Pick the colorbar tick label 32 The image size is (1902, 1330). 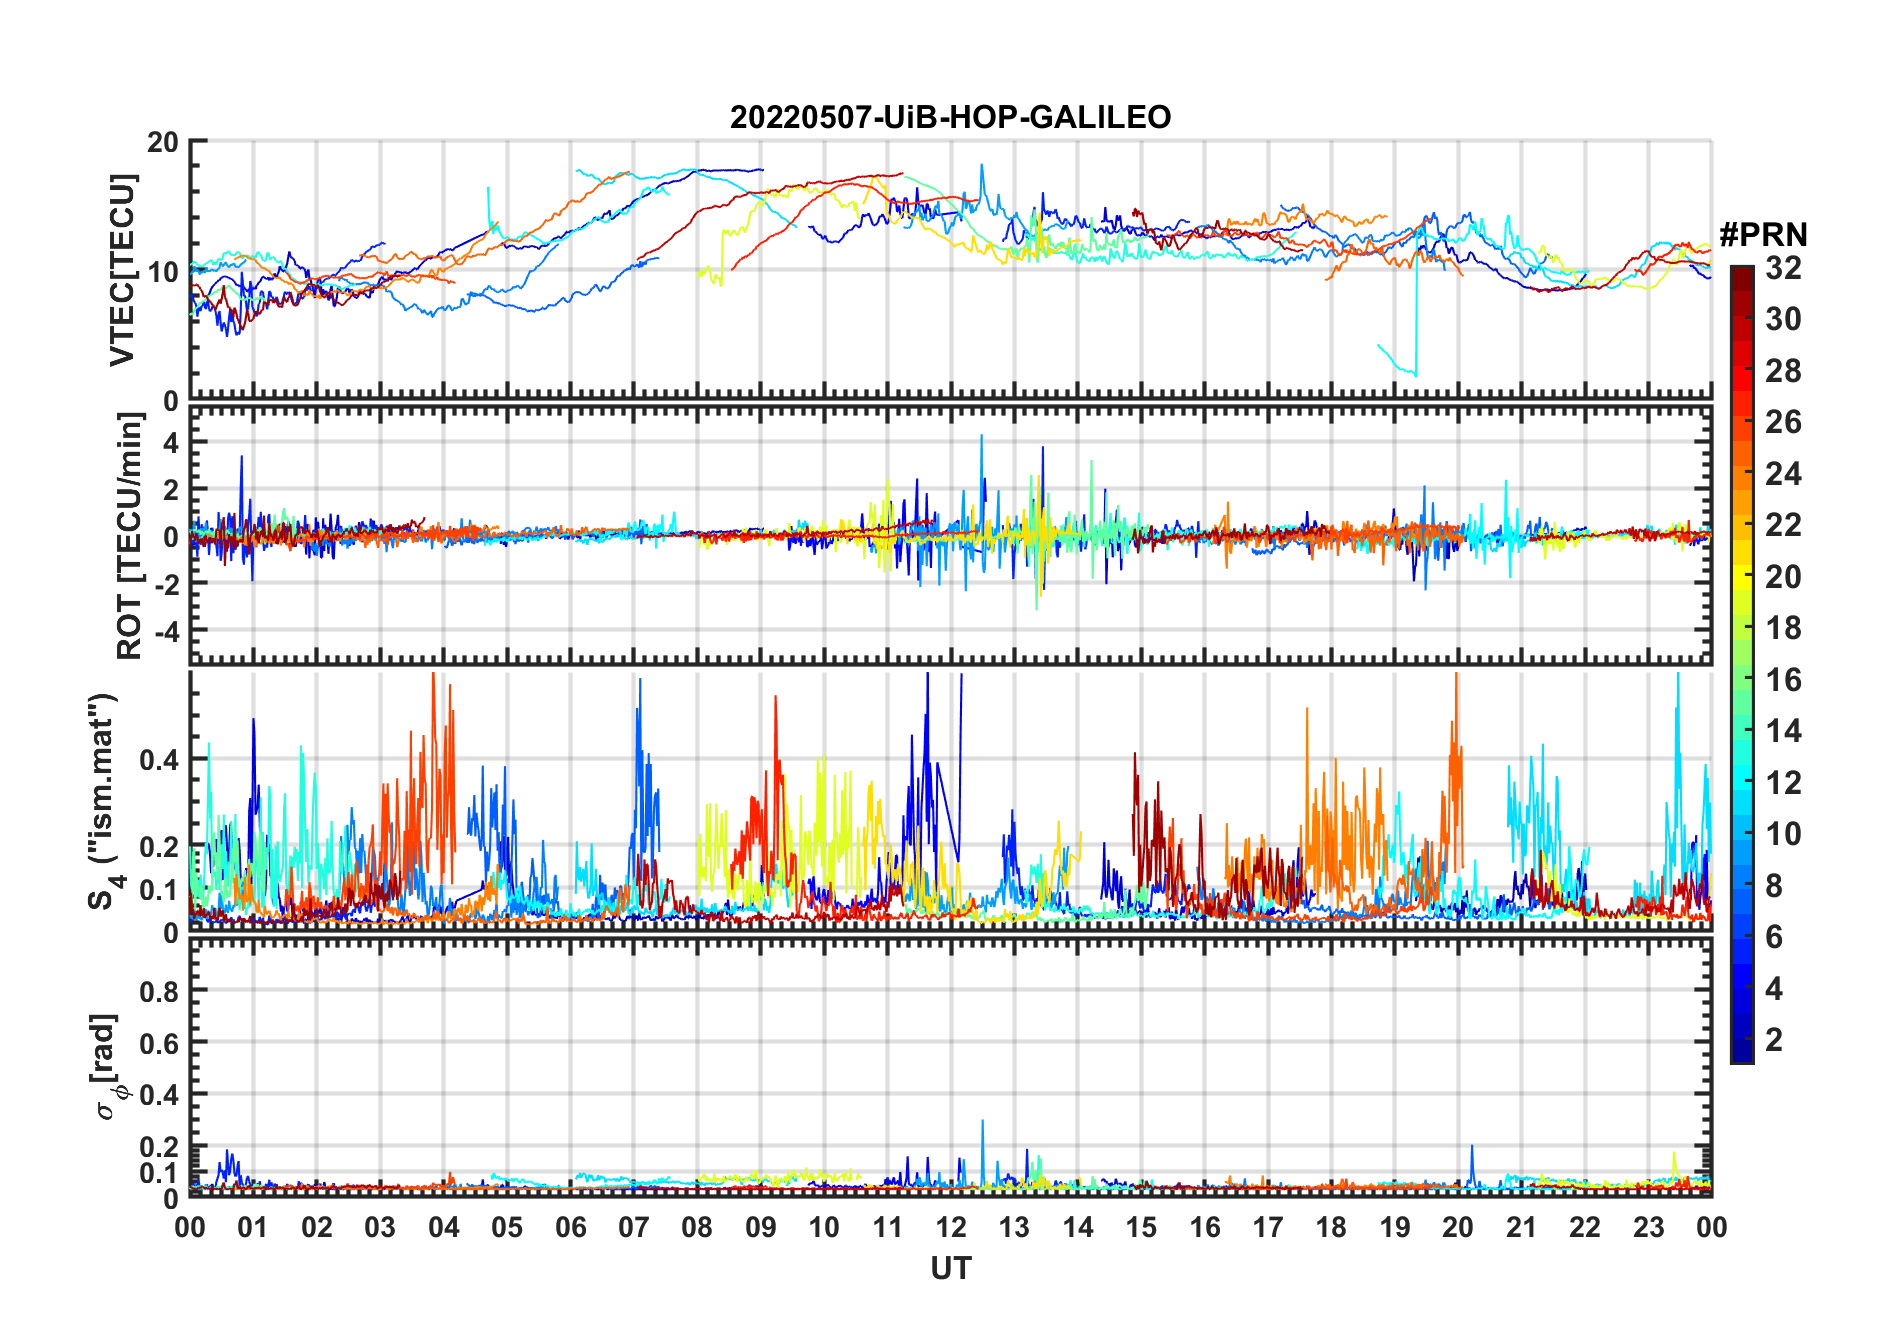1783,268
